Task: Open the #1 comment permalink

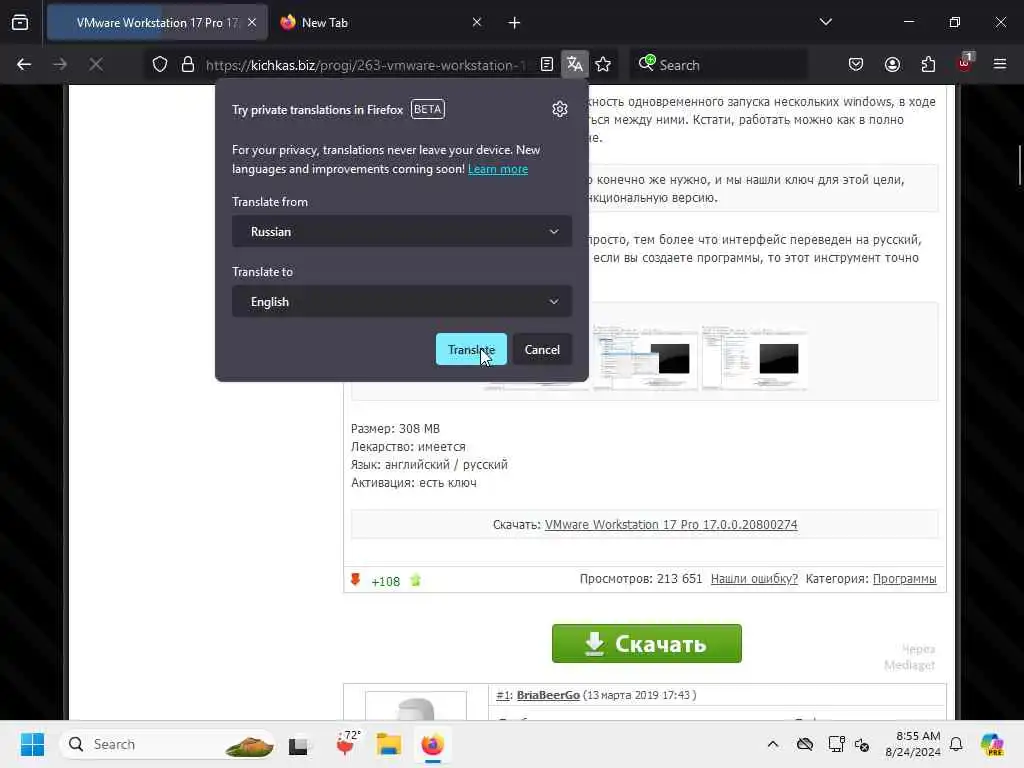Action: tap(502, 695)
